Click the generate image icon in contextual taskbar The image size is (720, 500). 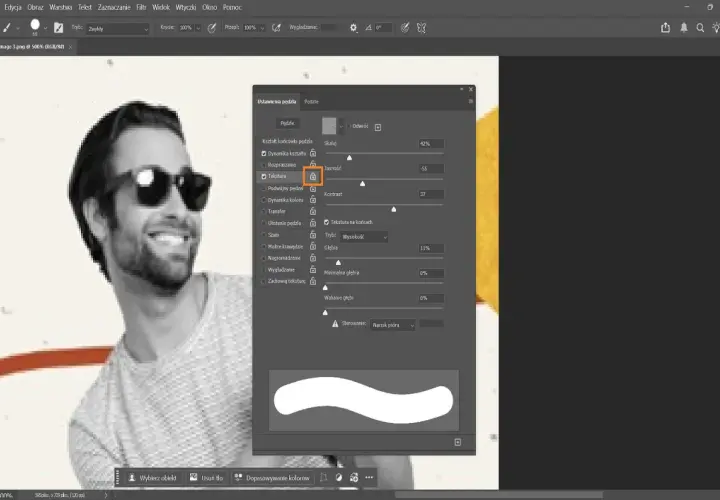(354, 478)
